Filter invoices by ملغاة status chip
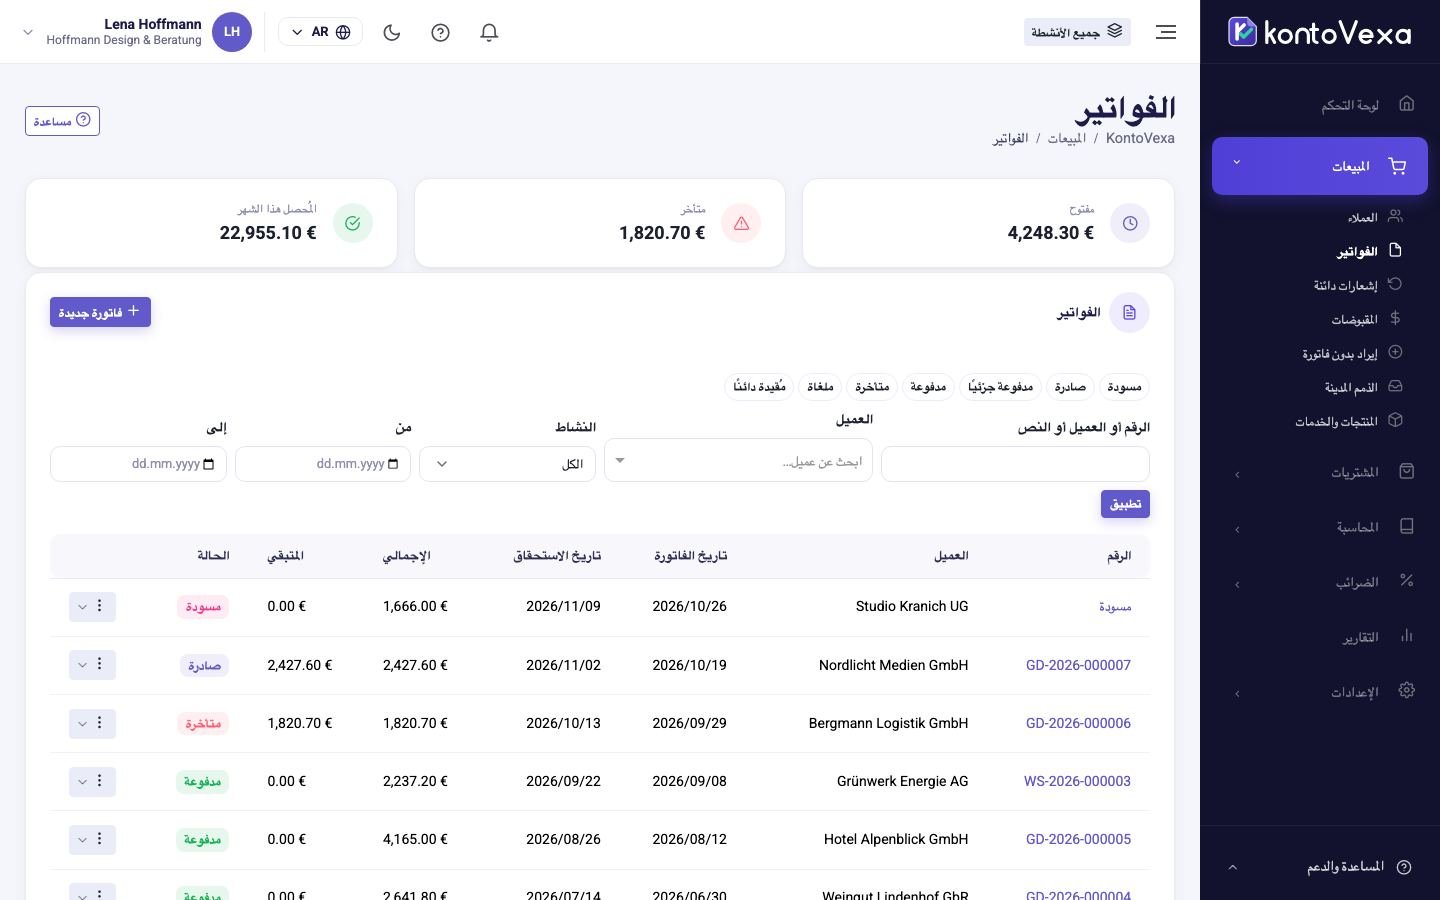Viewport: 1440px width, 900px height. click(820, 387)
